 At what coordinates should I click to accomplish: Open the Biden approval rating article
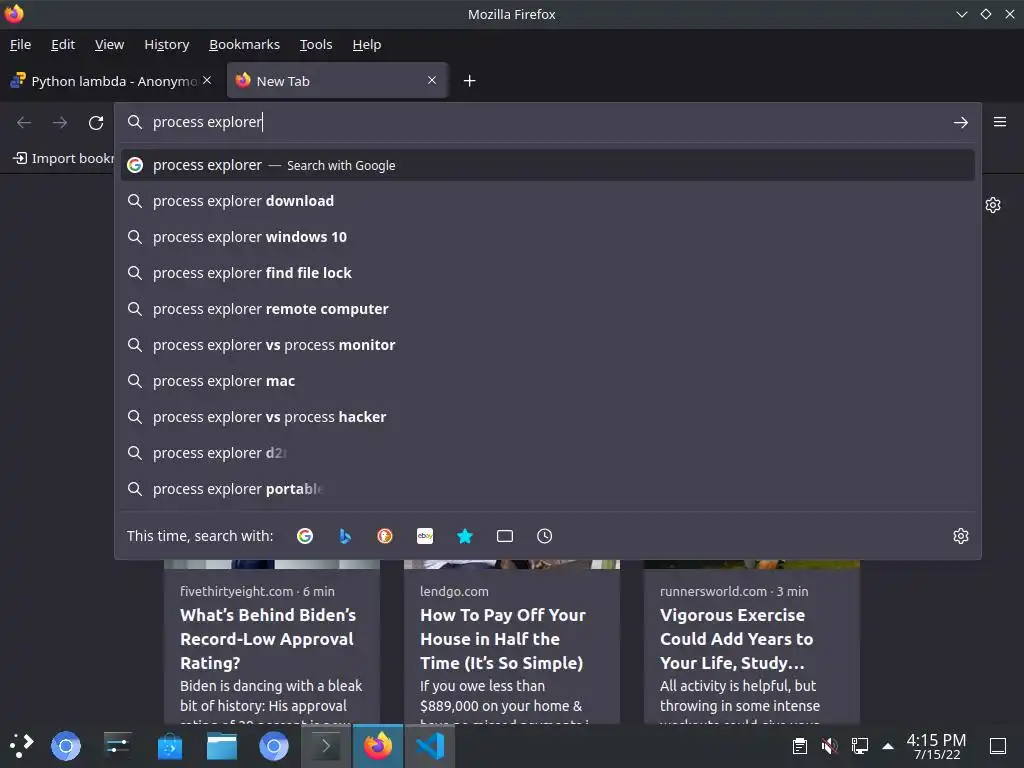pos(272,642)
